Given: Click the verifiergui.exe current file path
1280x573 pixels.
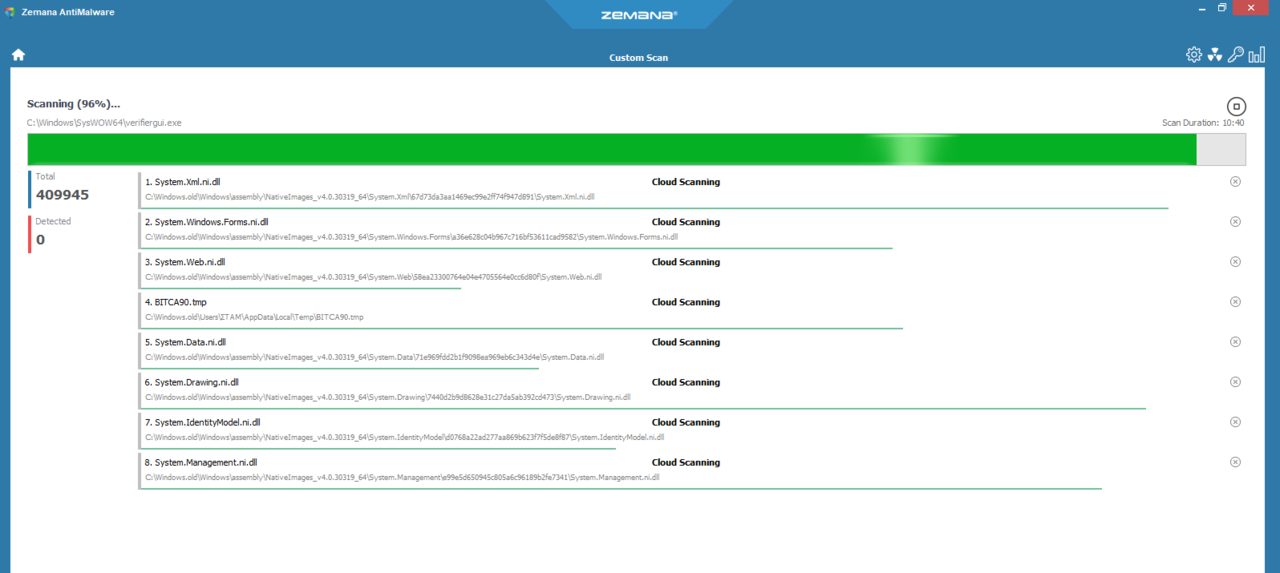Looking at the screenshot, I should pos(105,123).
